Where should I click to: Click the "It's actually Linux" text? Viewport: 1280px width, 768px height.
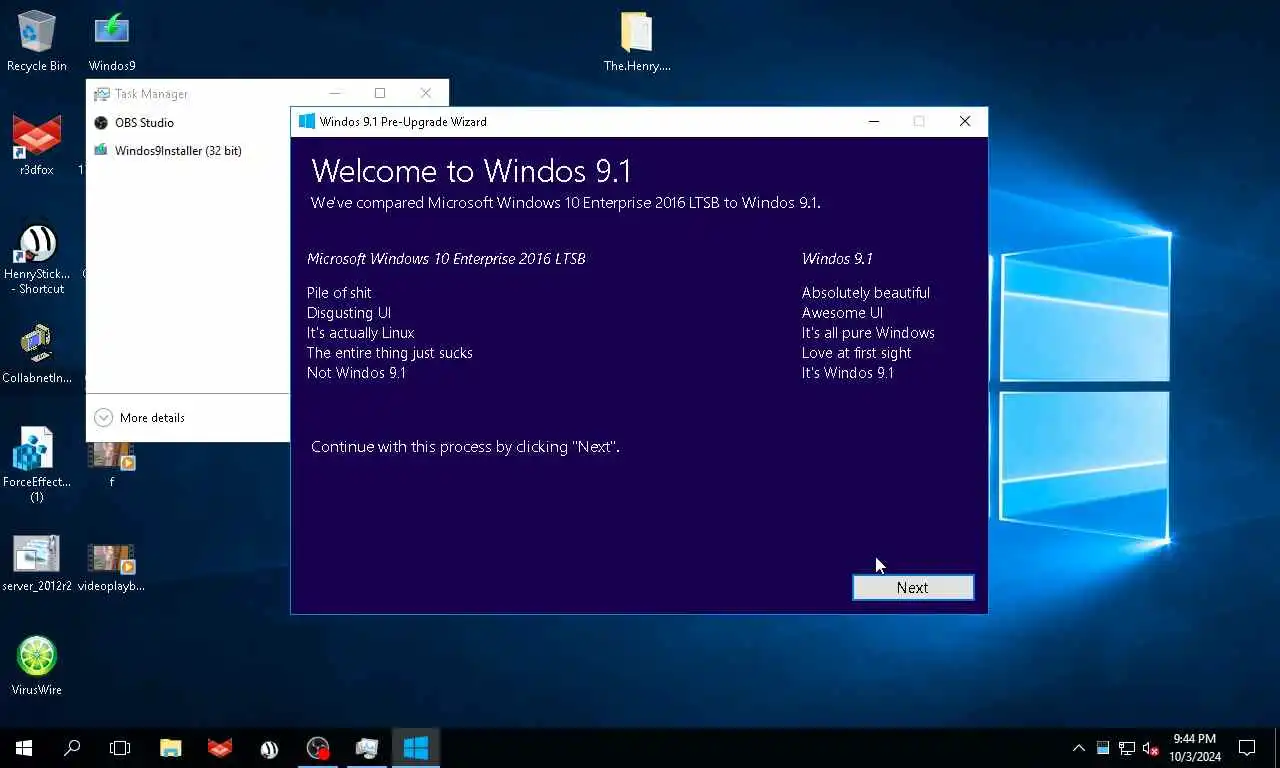click(360, 333)
